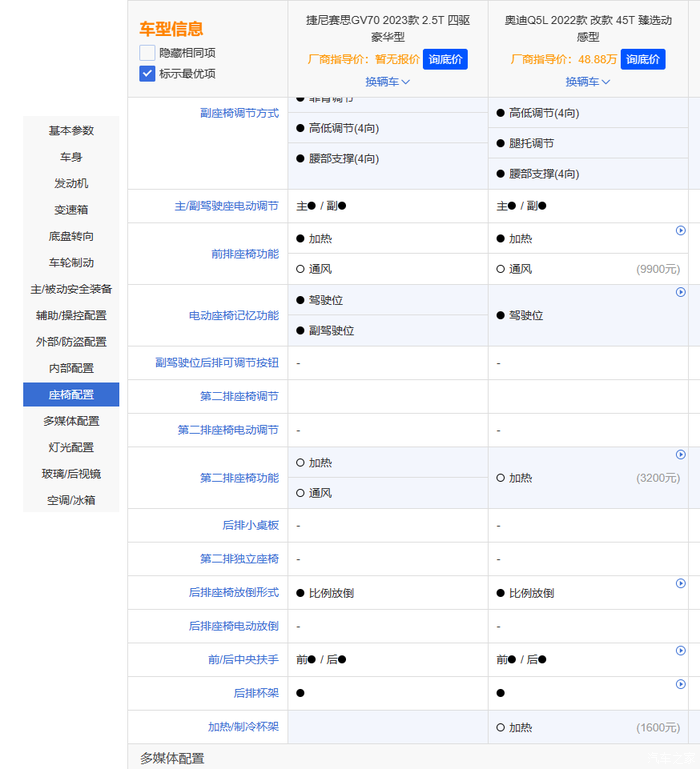Expand 换辆车 dropdown for Genesis GV70
The height and width of the screenshot is (769, 700).
pyautogui.click(x=388, y=82)
